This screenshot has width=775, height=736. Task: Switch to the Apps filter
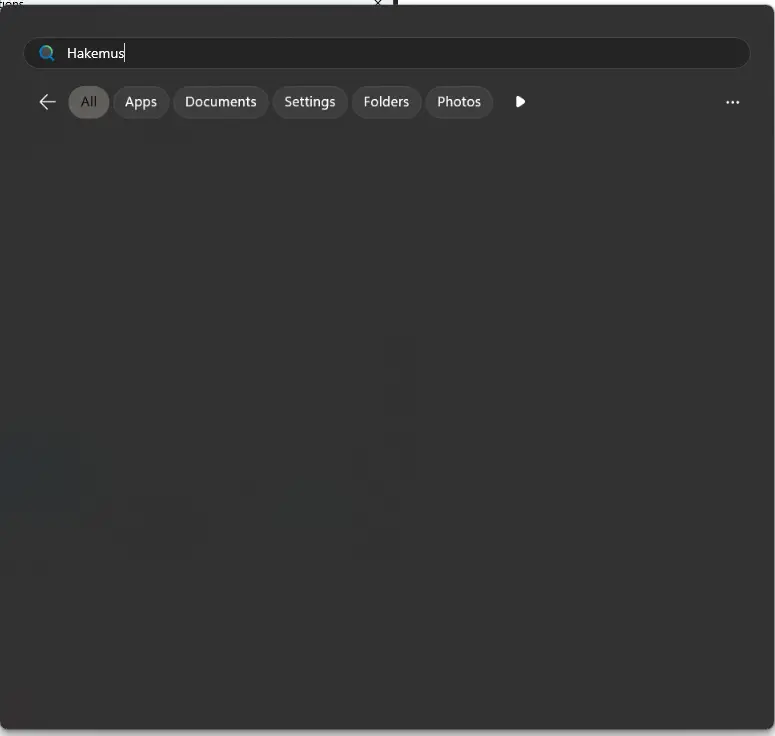141,102
